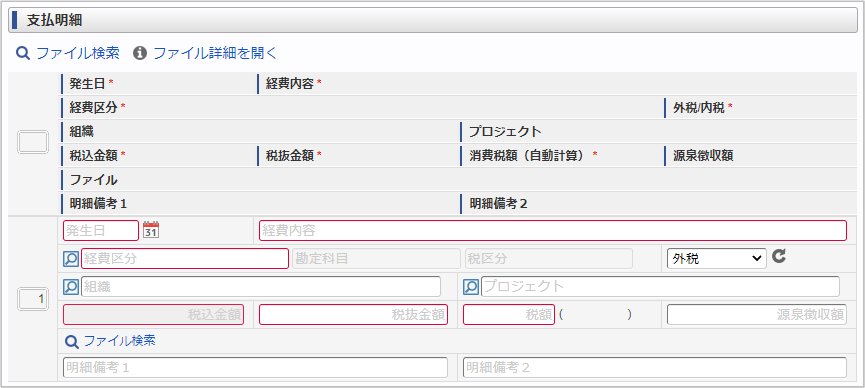The image size is (865, 388).
Task: Click the 勘定科目 disabled field
Action: pyautogui.click(x=376, y=258)
